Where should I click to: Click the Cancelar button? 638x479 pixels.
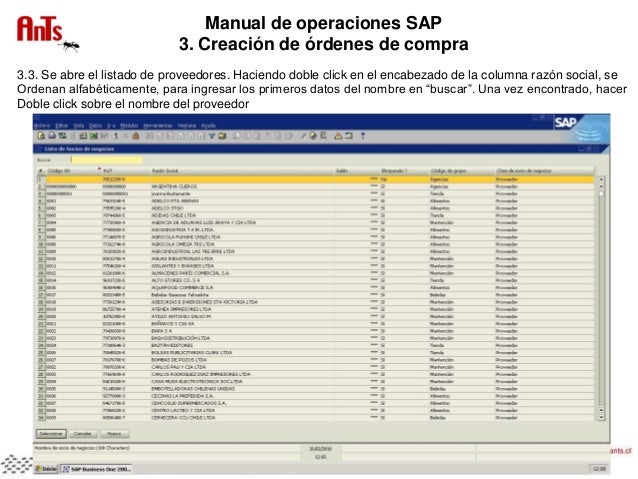tap(83, 434)
